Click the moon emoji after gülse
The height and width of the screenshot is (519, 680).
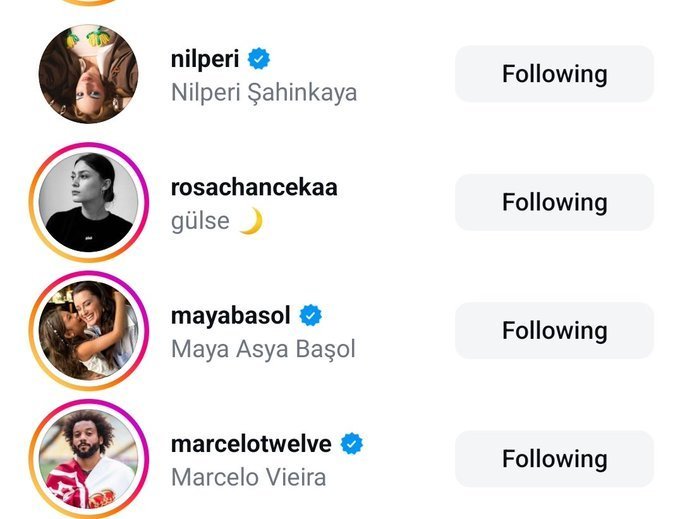[x=251, y=221]
